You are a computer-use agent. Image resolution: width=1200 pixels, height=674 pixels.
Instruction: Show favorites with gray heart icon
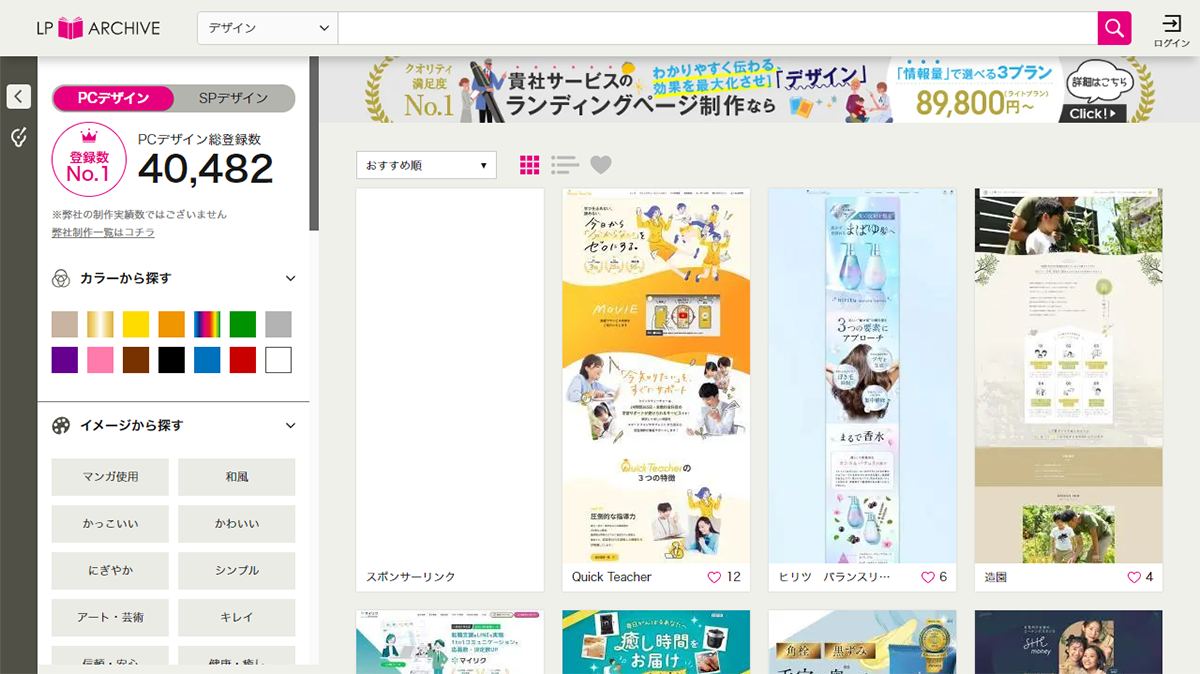point(600,165)
